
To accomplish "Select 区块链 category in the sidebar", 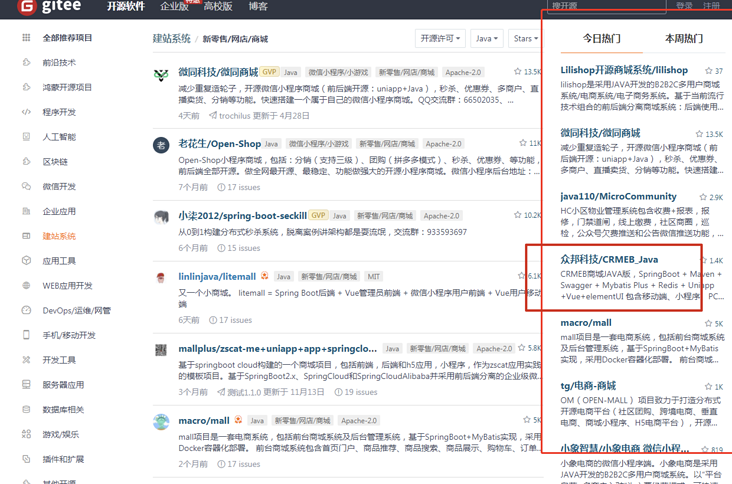I will pyautogui.click(x=55, y=162).
